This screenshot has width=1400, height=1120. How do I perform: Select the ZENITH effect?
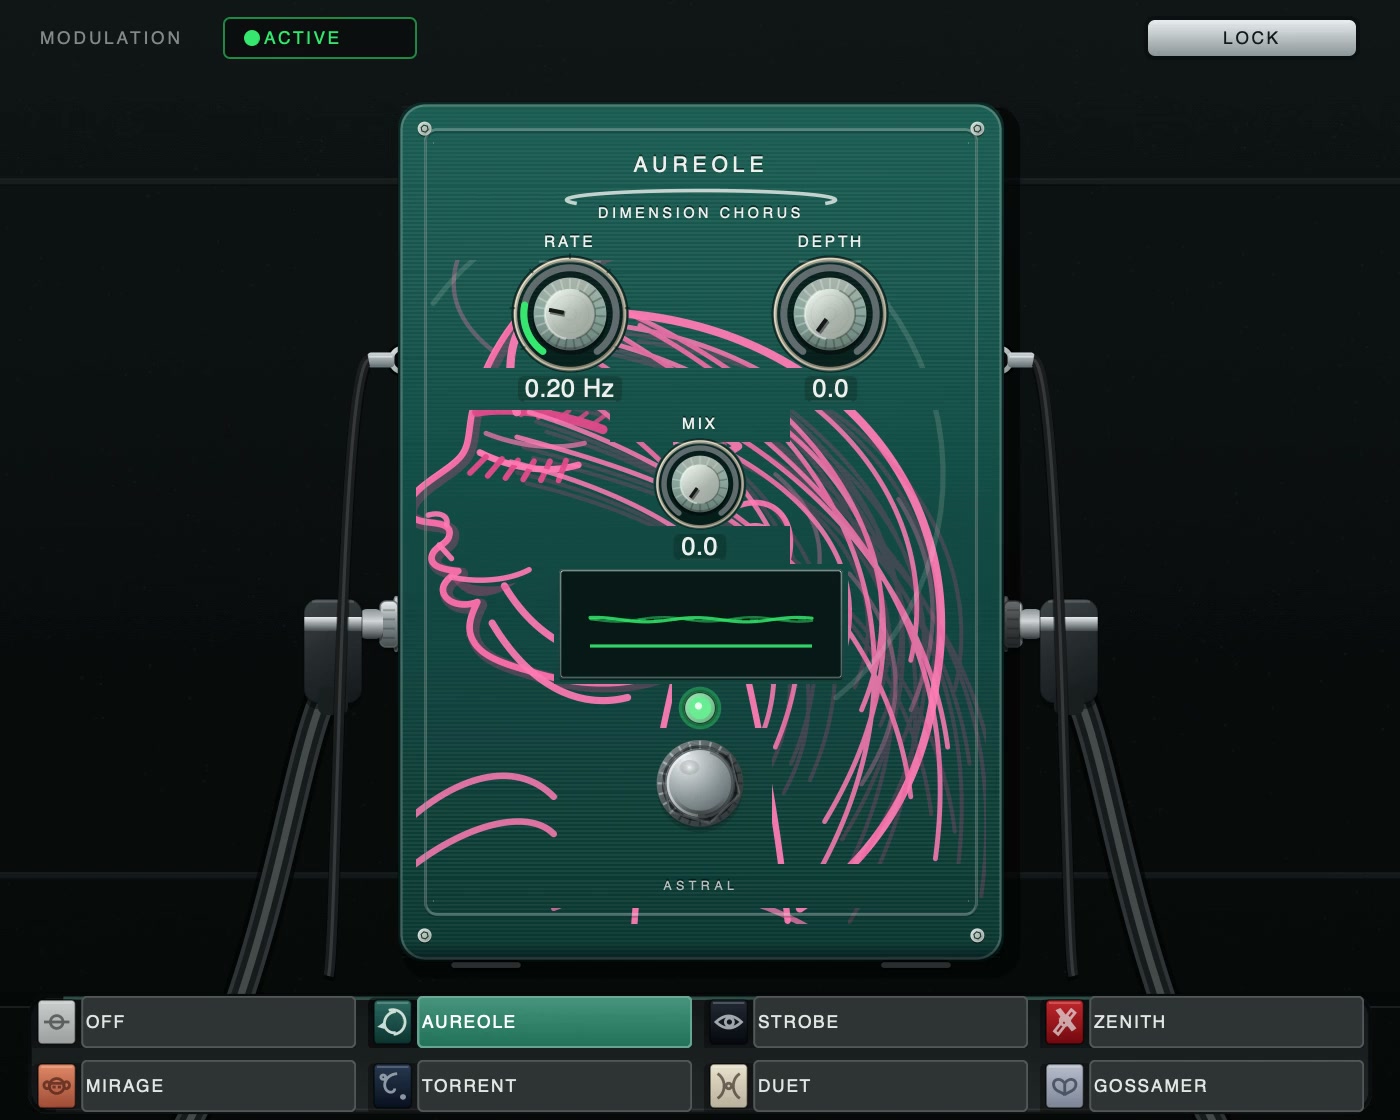pyautogui.click(x=1226, y=1022)
